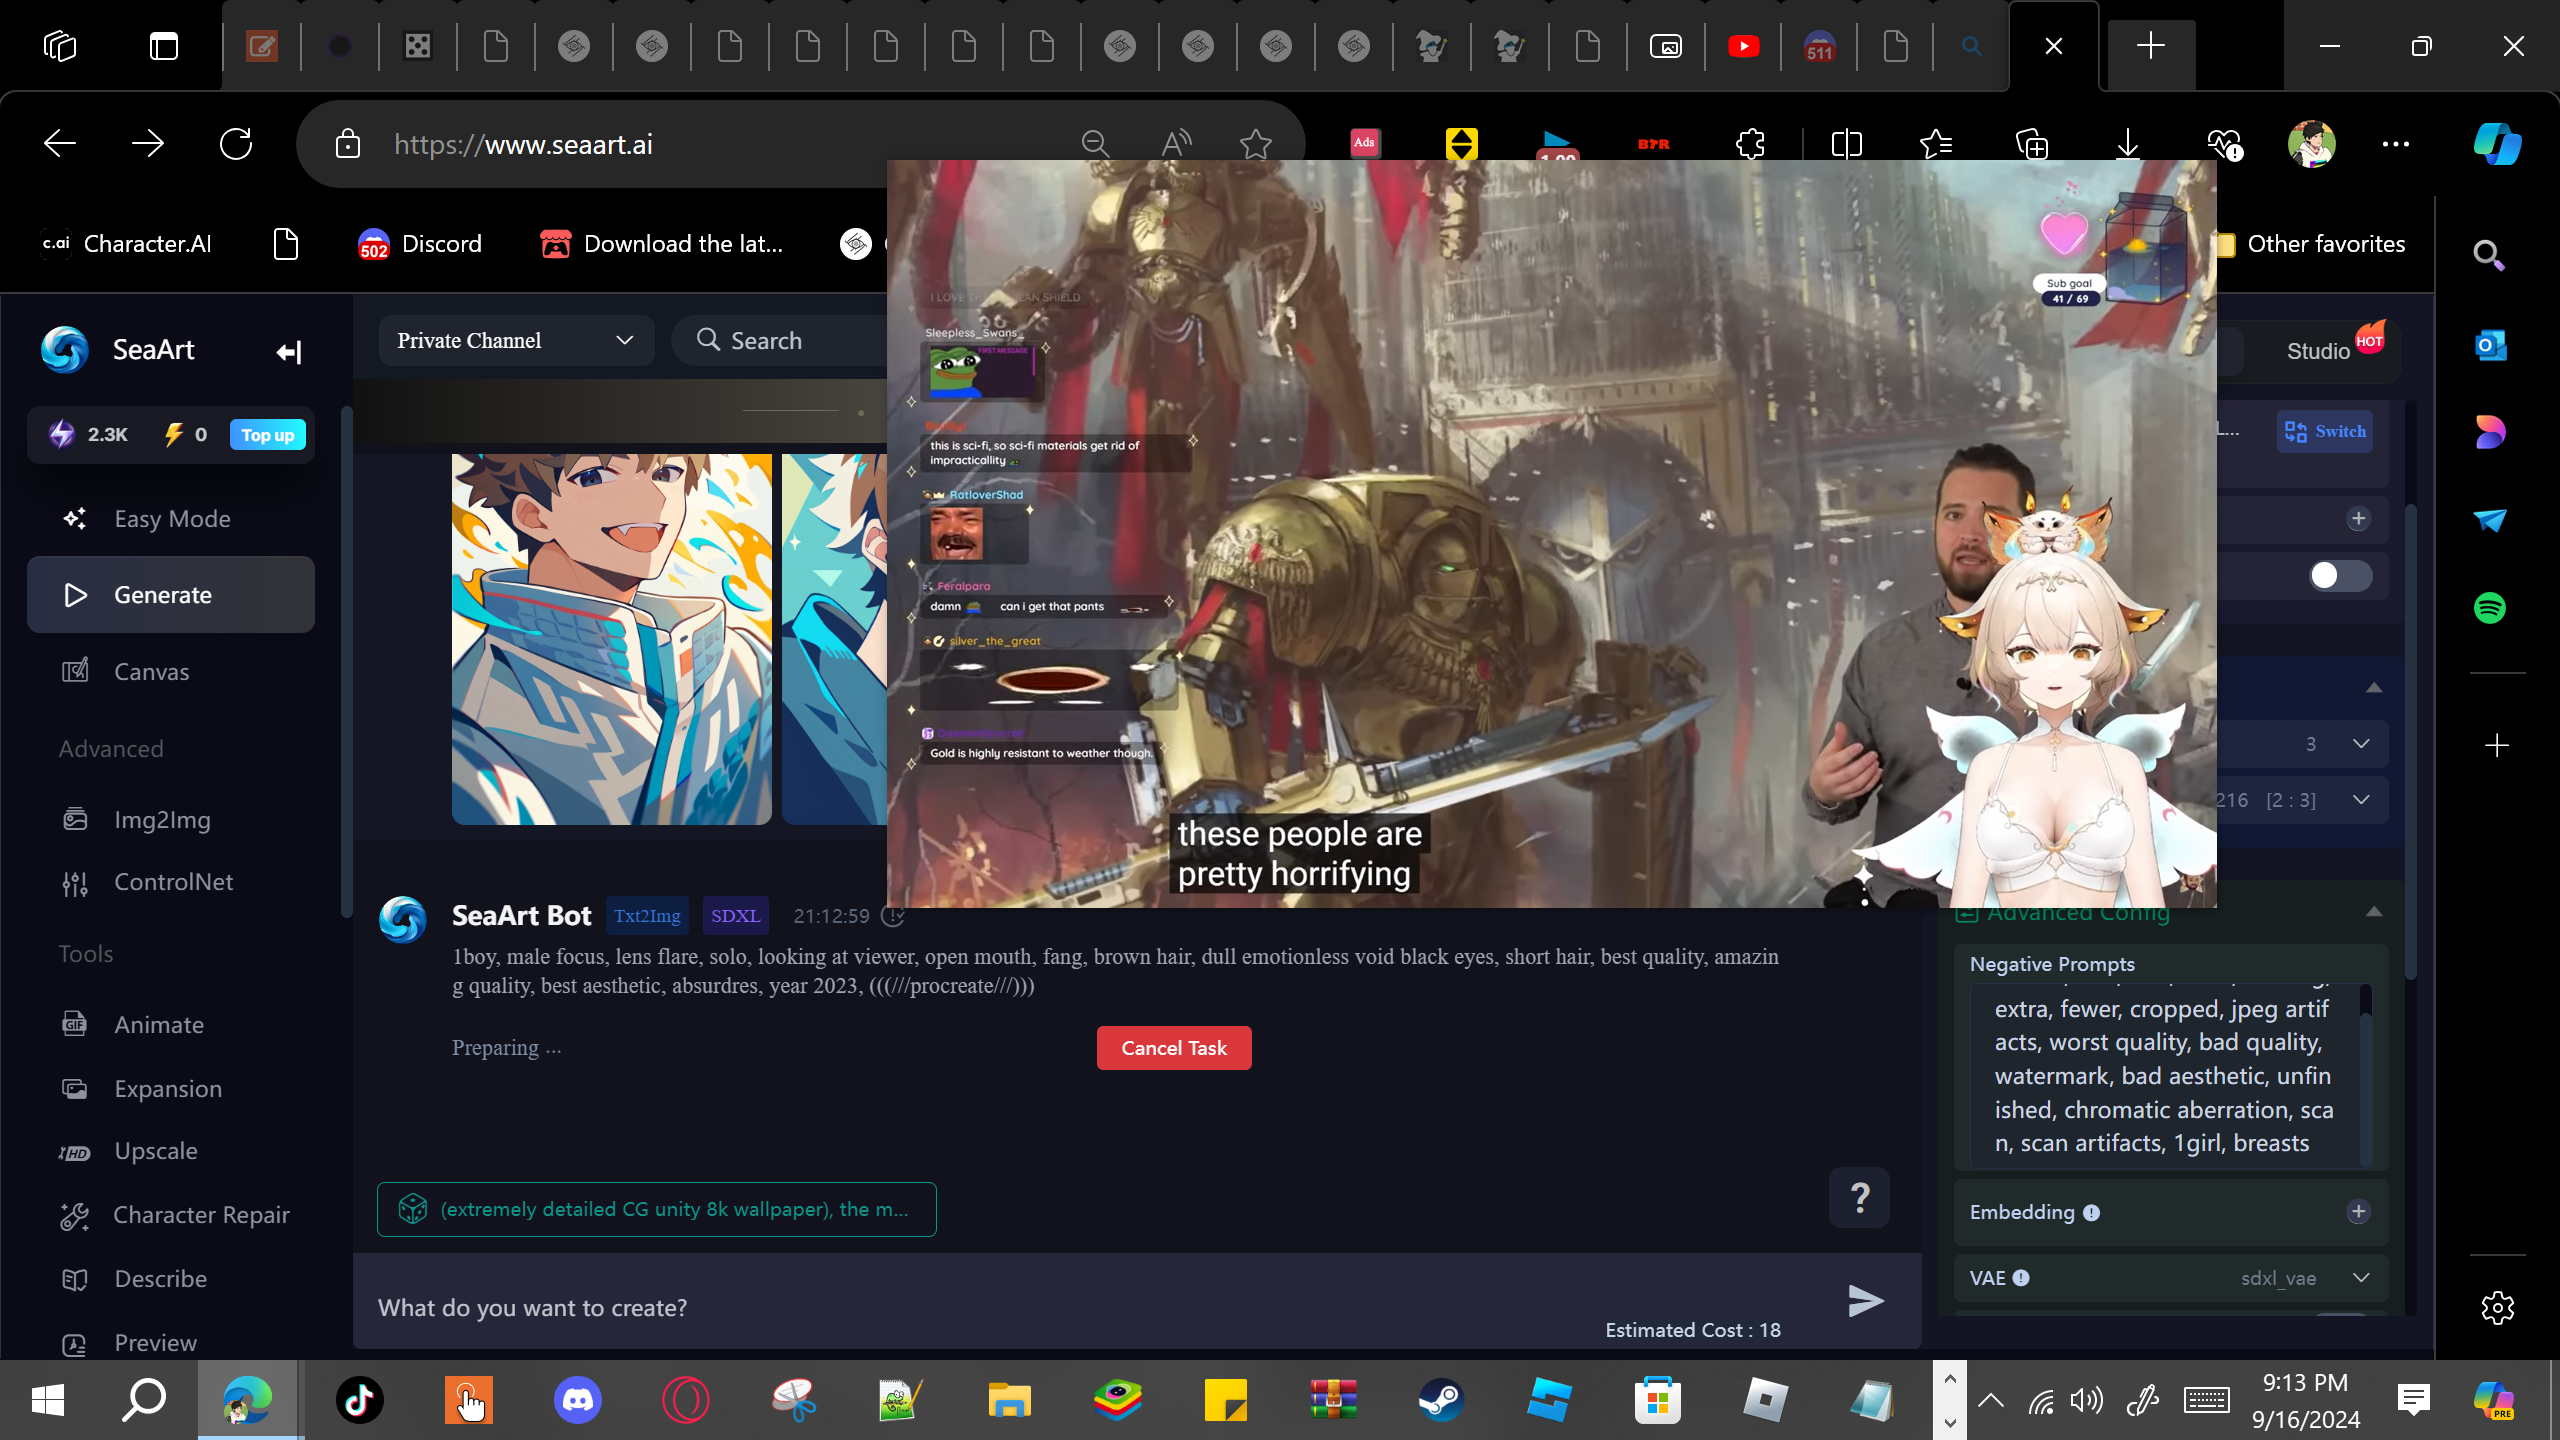
Task: Open Character.AI bookmark
Action: tap(126, 244)
